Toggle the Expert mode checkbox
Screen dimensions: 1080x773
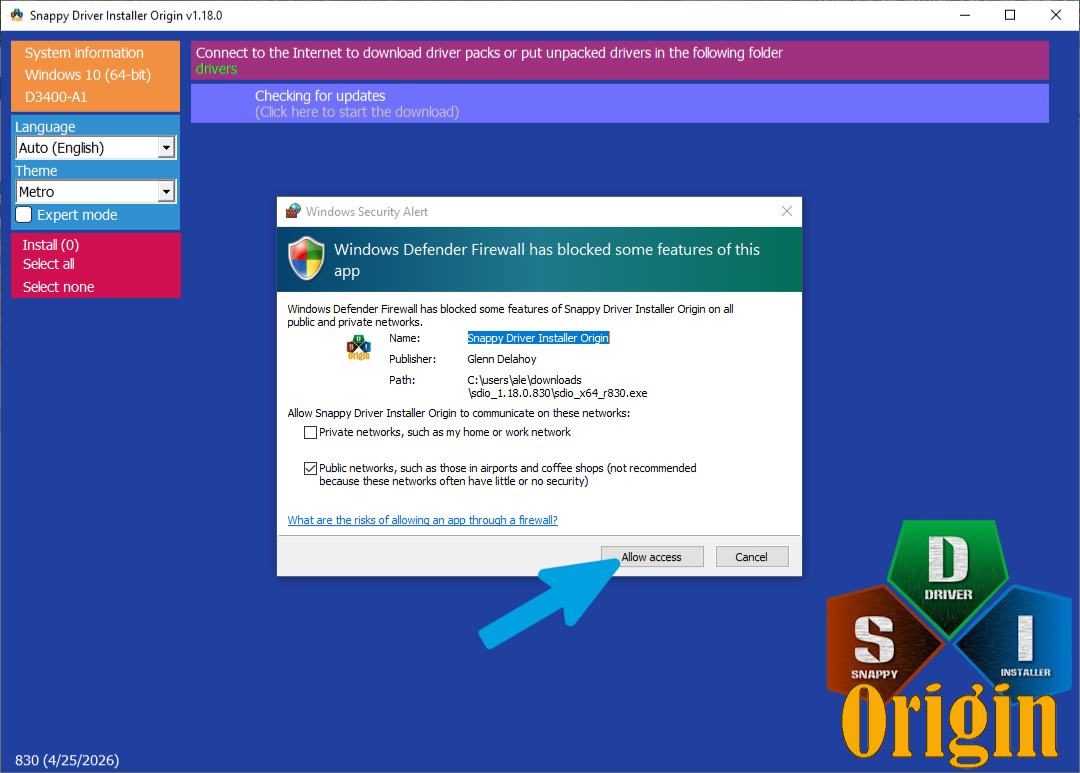24,214
